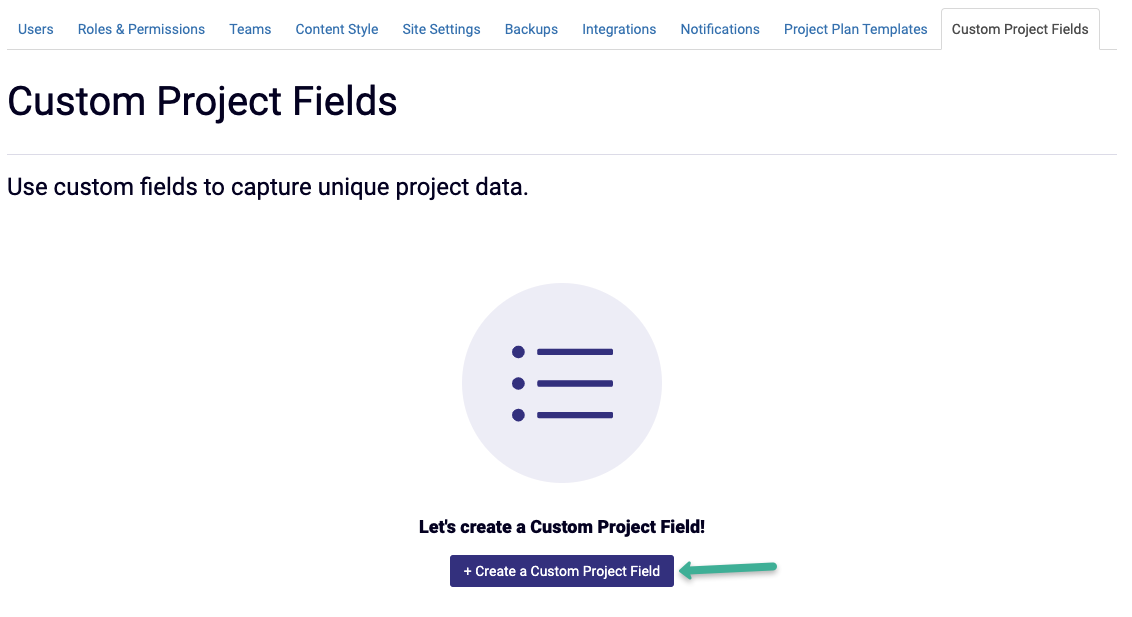Click the 'Let's create a Custom Project Field!' text
The width and height of the screenshot is (1132, 617).
[x=562, y=527]
